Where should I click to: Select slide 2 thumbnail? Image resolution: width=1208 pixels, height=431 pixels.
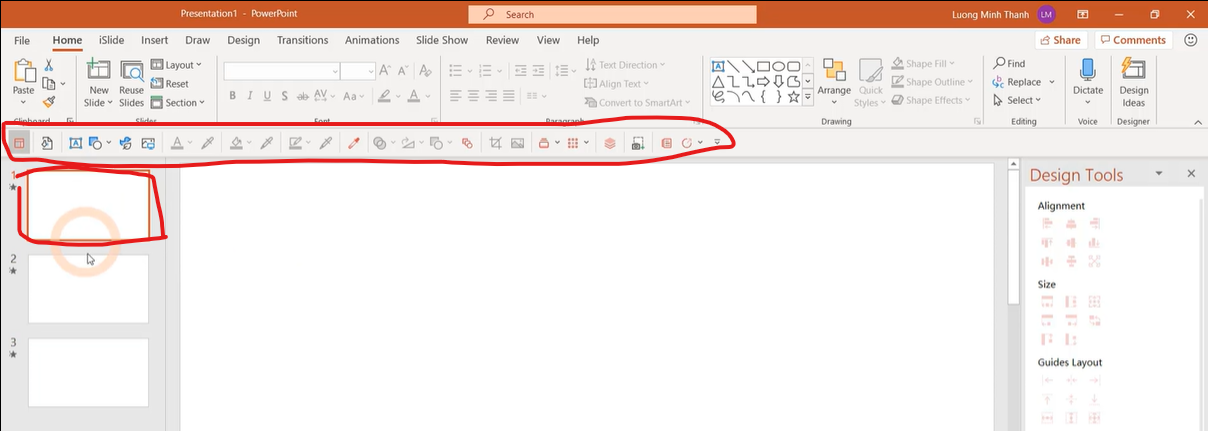click(x=88, y=289)
